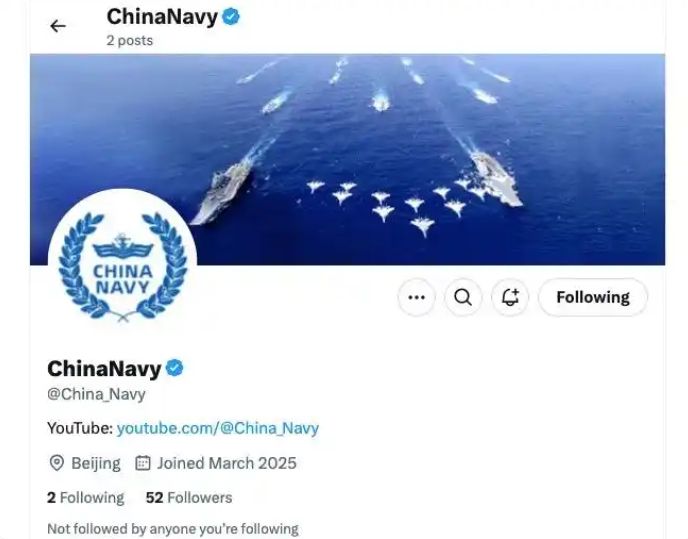Click the ChinaNavy display name in profile
688x539 pixels.
click(104, 369)
